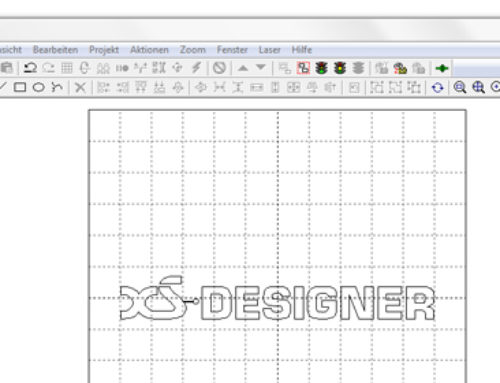Click the lightning bolt toolbar icon

pyautogui.click(x=196, y=68)
